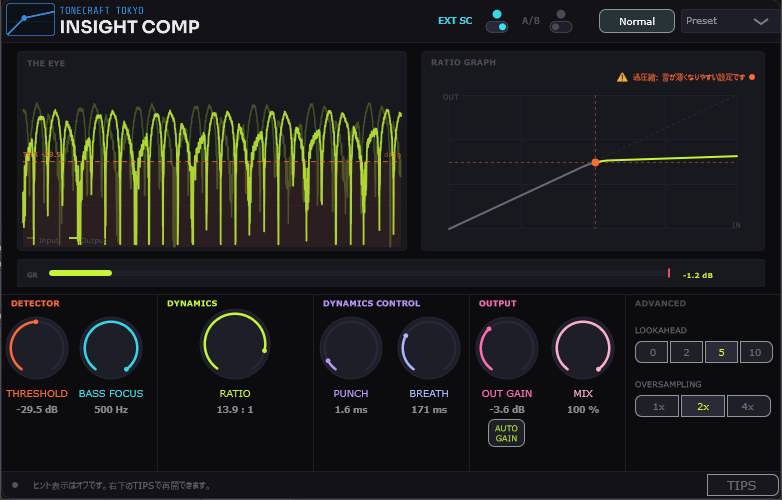The height and width of the screenshot is (500, 782).
Task: Click the PUNCH knob
Action: click(x=351, y=348)
